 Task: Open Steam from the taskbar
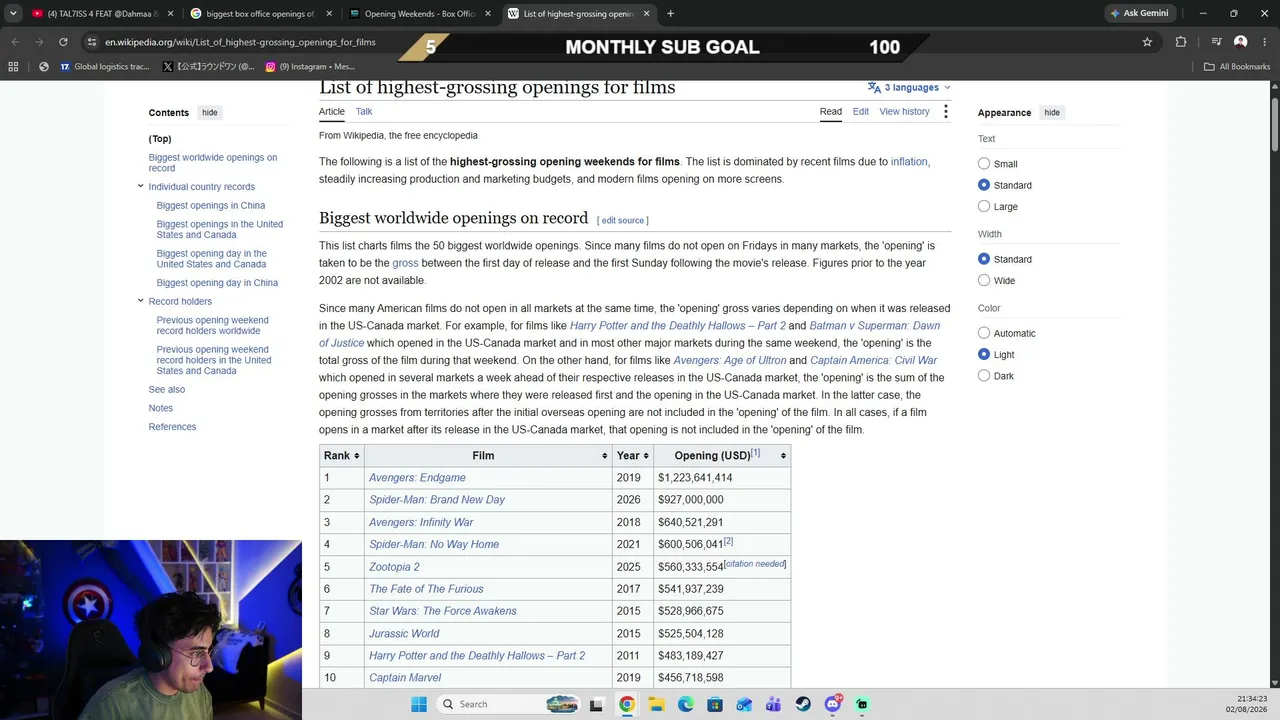(803, 704)
